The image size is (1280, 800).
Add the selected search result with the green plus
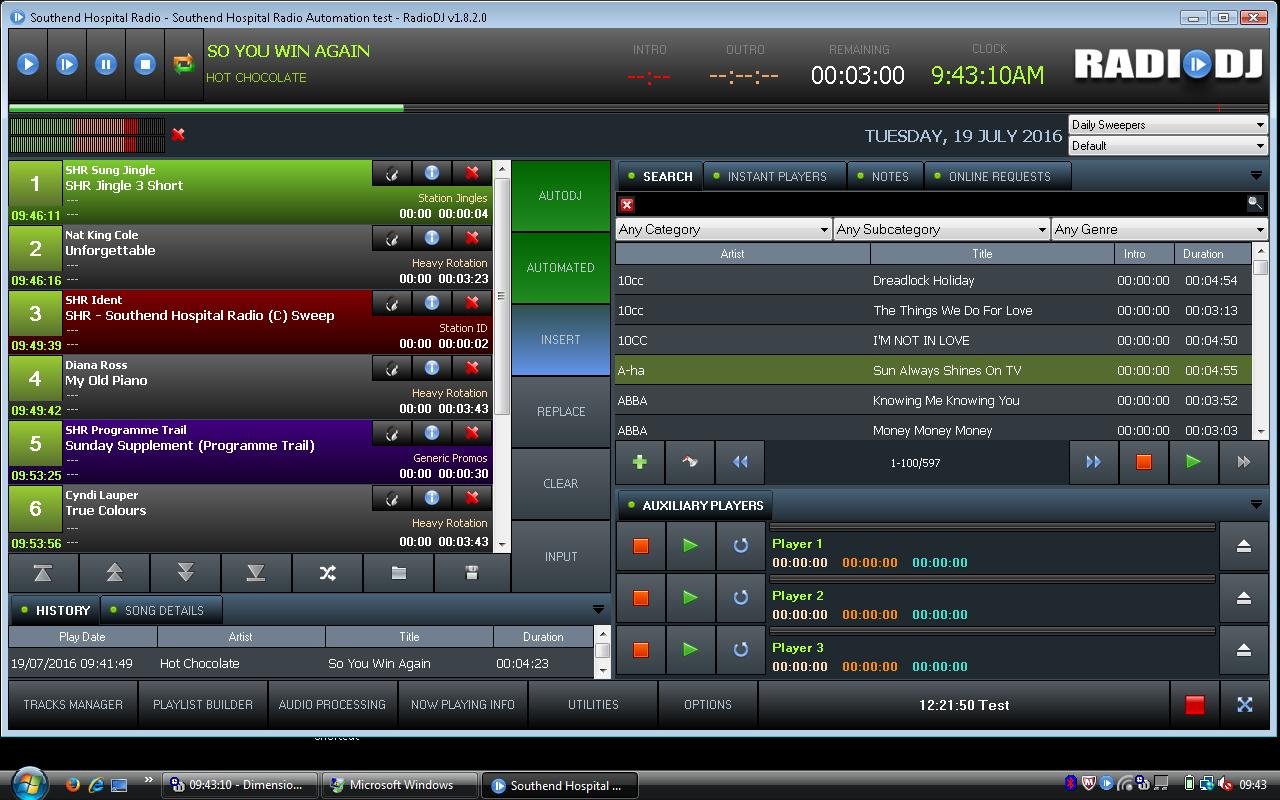pos(640,462)
